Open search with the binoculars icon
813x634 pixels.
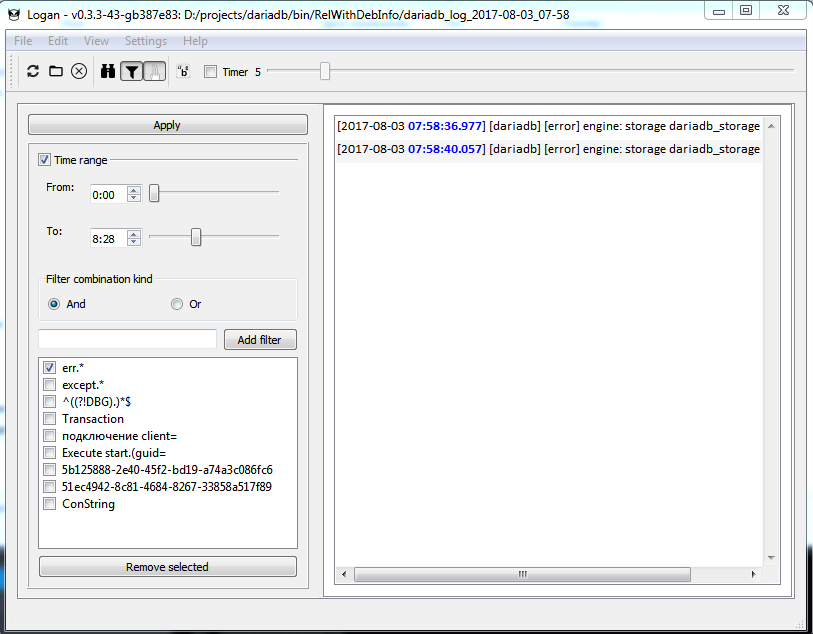coord(108,71)
